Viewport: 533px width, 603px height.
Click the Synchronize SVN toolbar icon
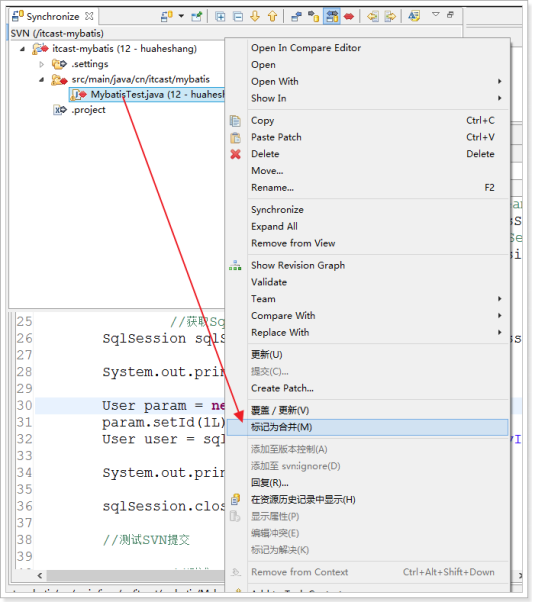tap(167, 17)
